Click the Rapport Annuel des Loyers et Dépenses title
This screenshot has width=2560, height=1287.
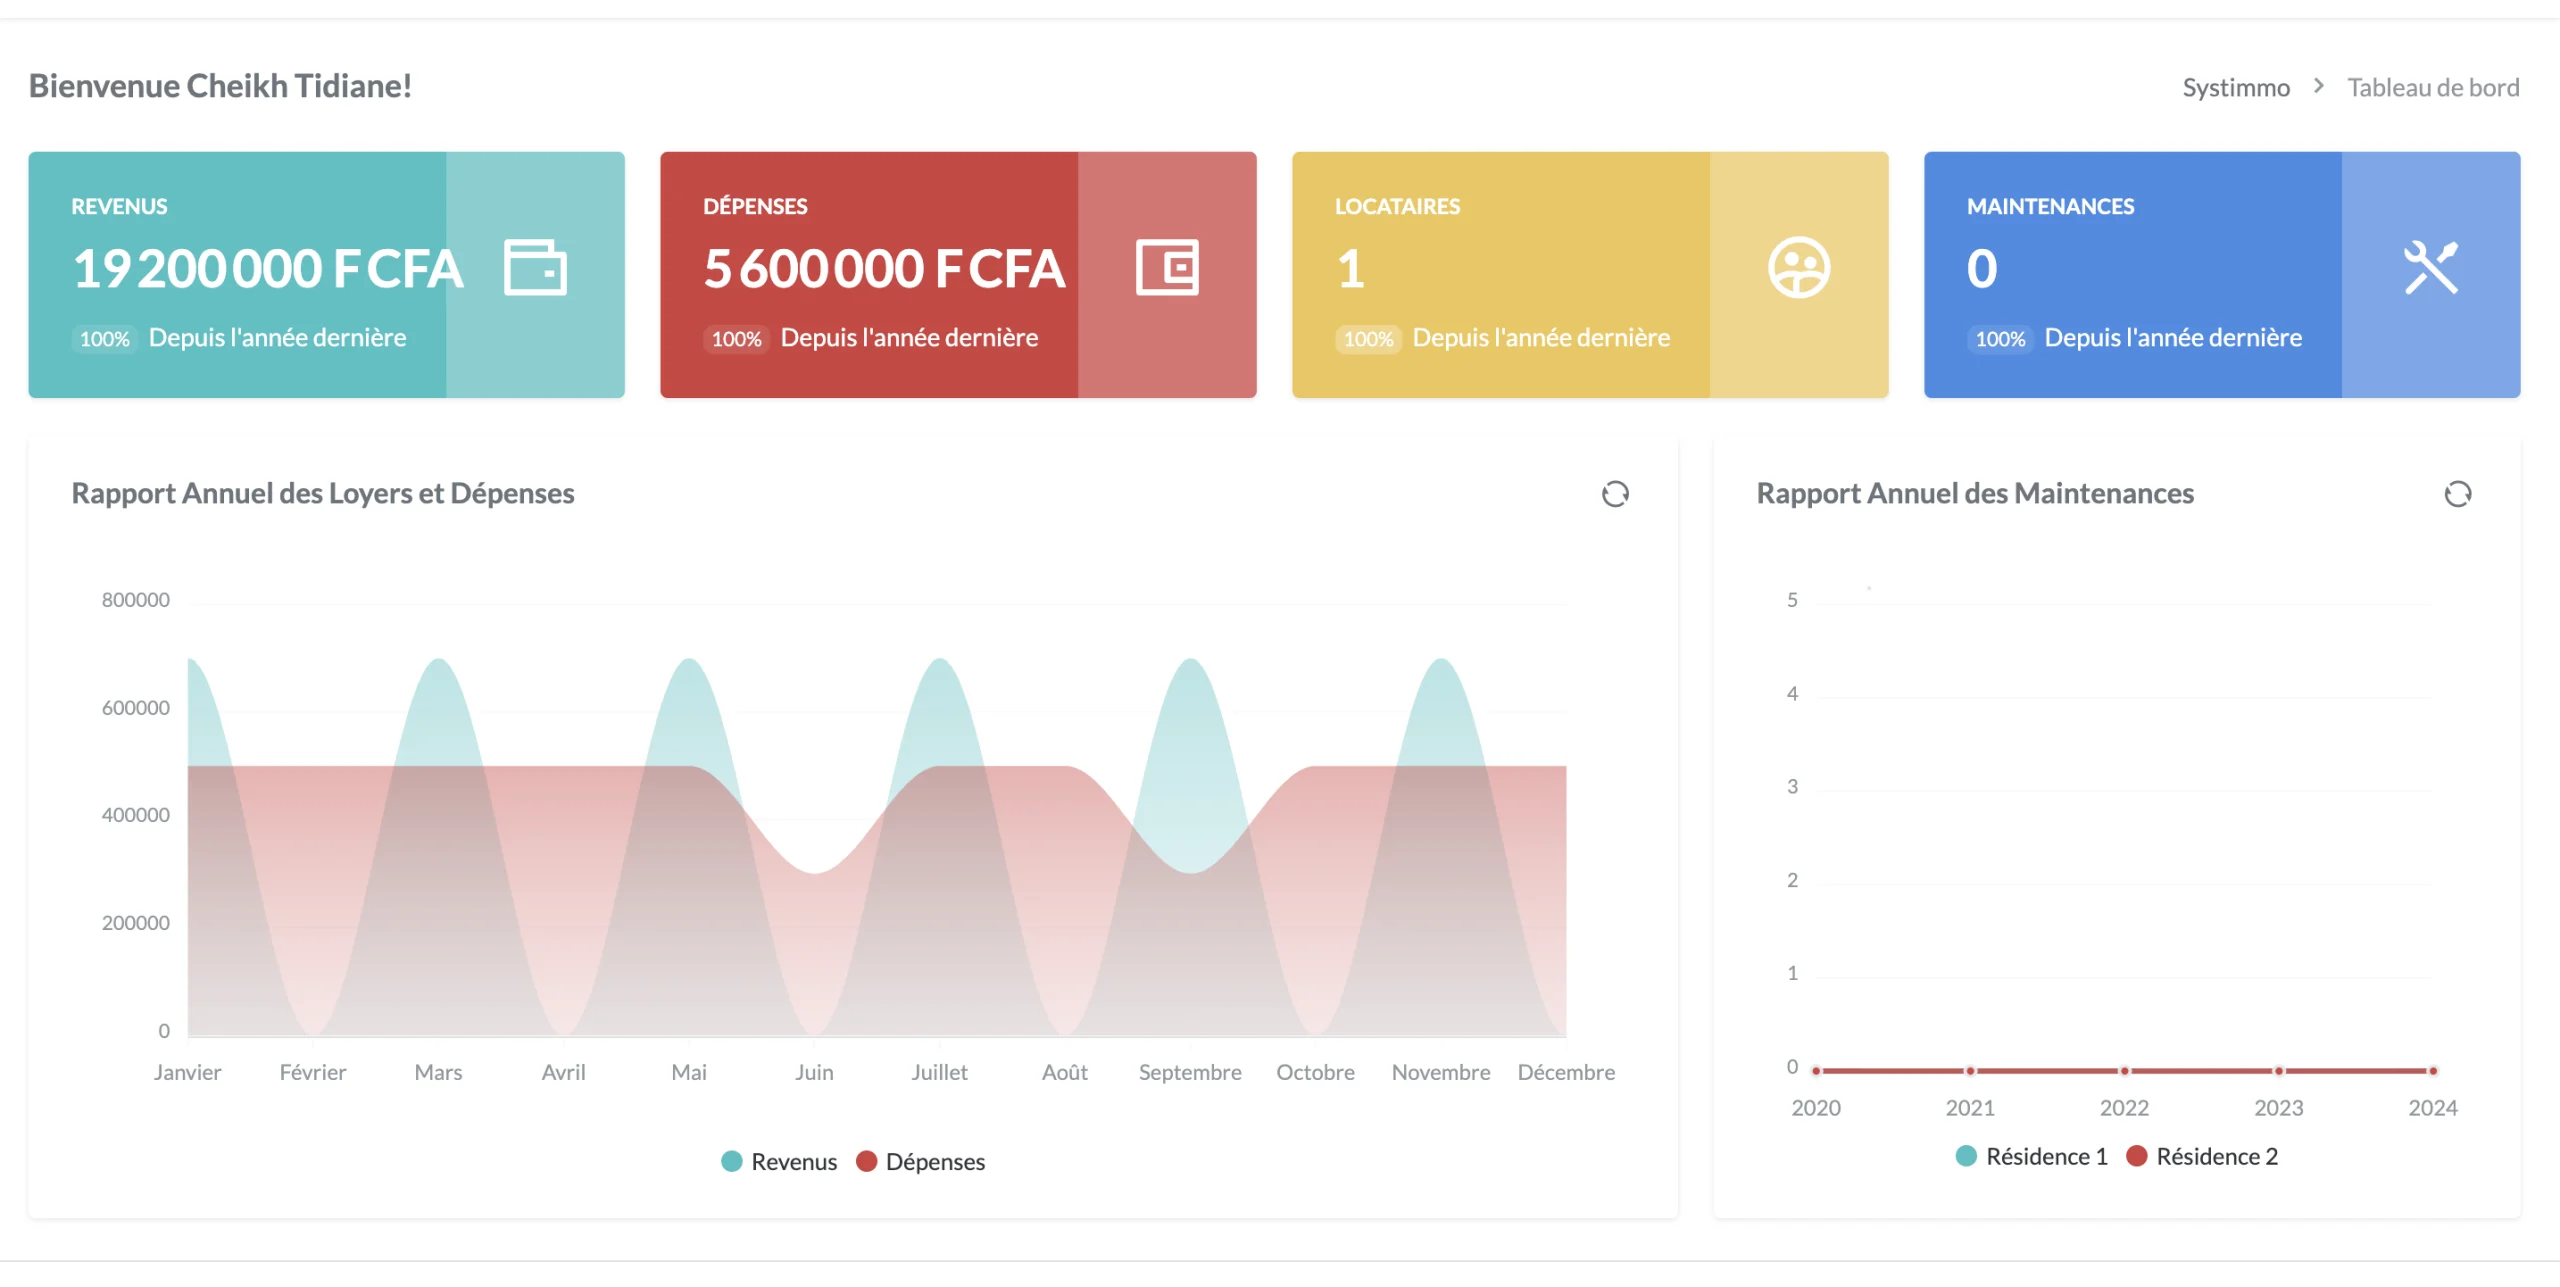click(323, 493)
